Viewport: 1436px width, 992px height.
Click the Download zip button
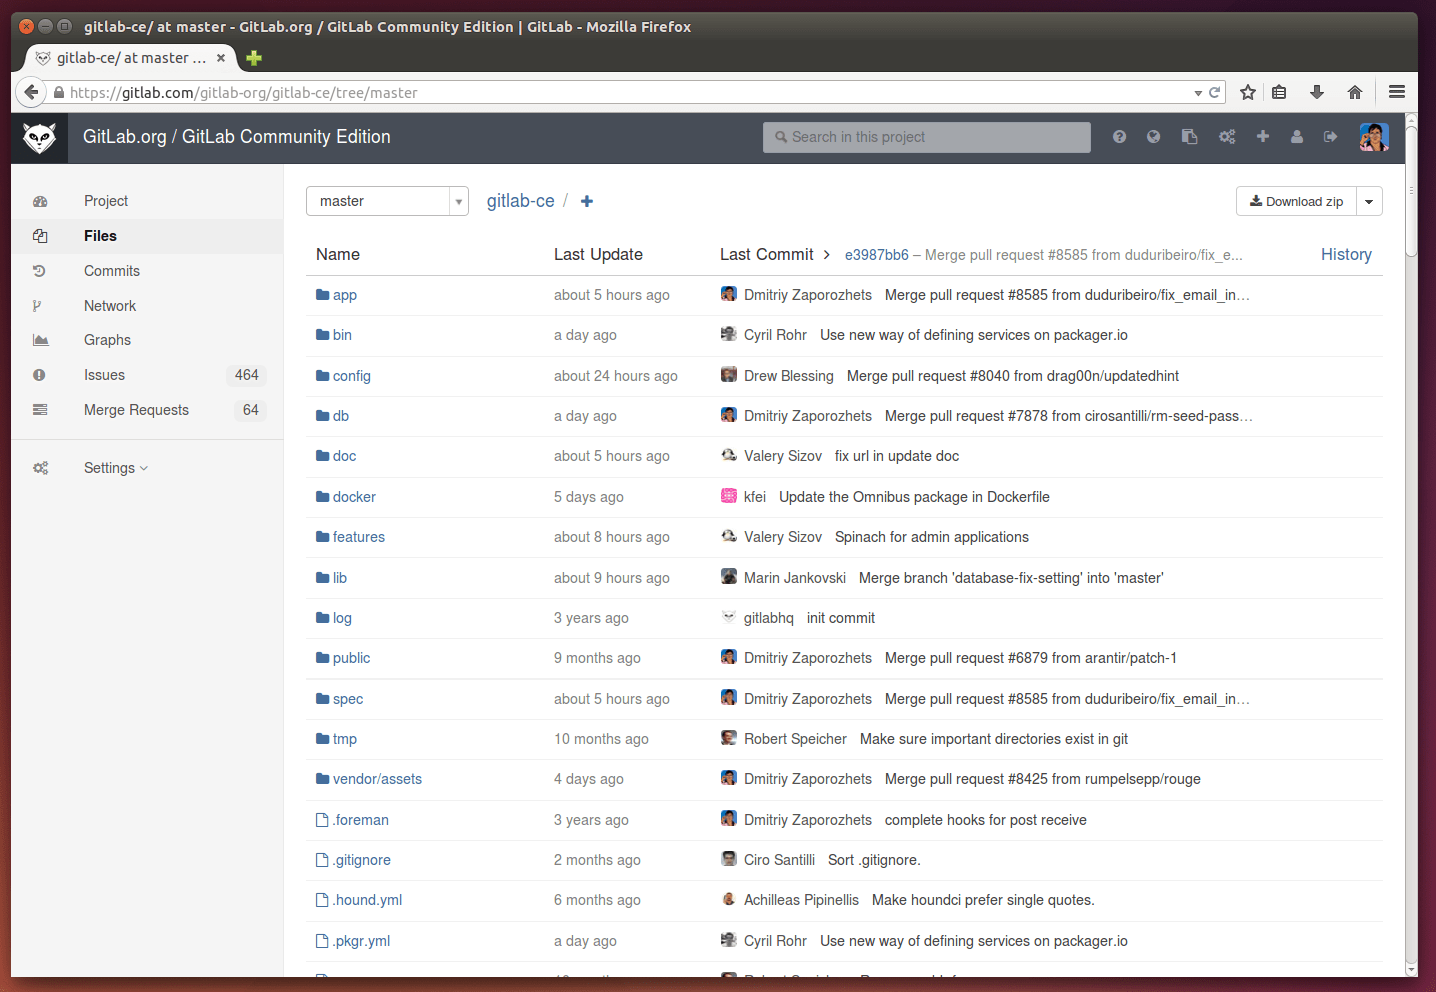pyautogui.click(x=1295, y=201)
